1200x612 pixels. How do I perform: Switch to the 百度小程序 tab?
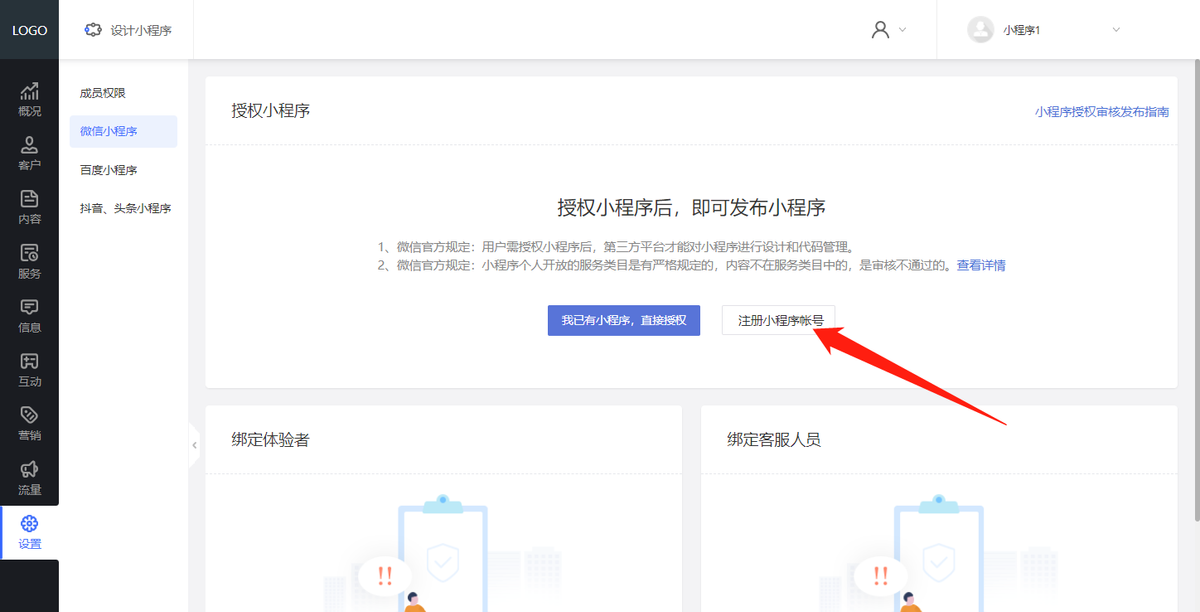coord(110,170)
